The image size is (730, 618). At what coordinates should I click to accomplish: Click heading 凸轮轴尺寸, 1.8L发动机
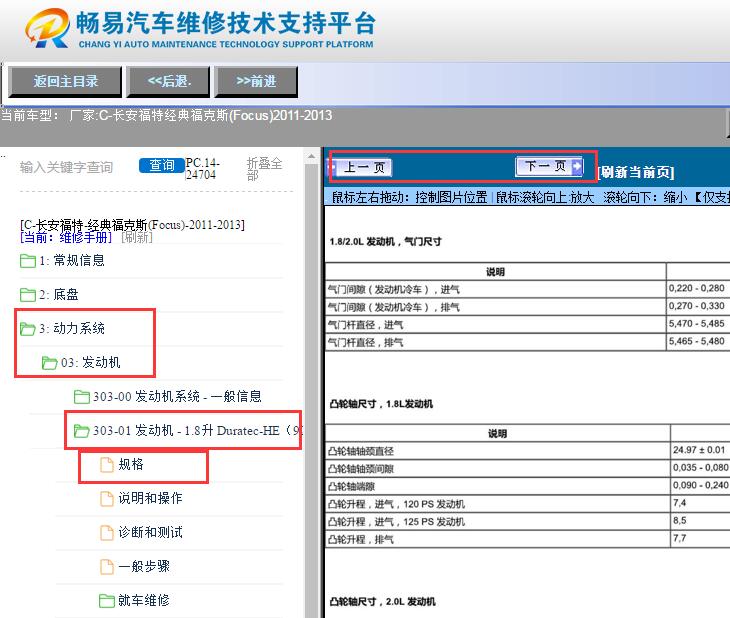point(381,404)
